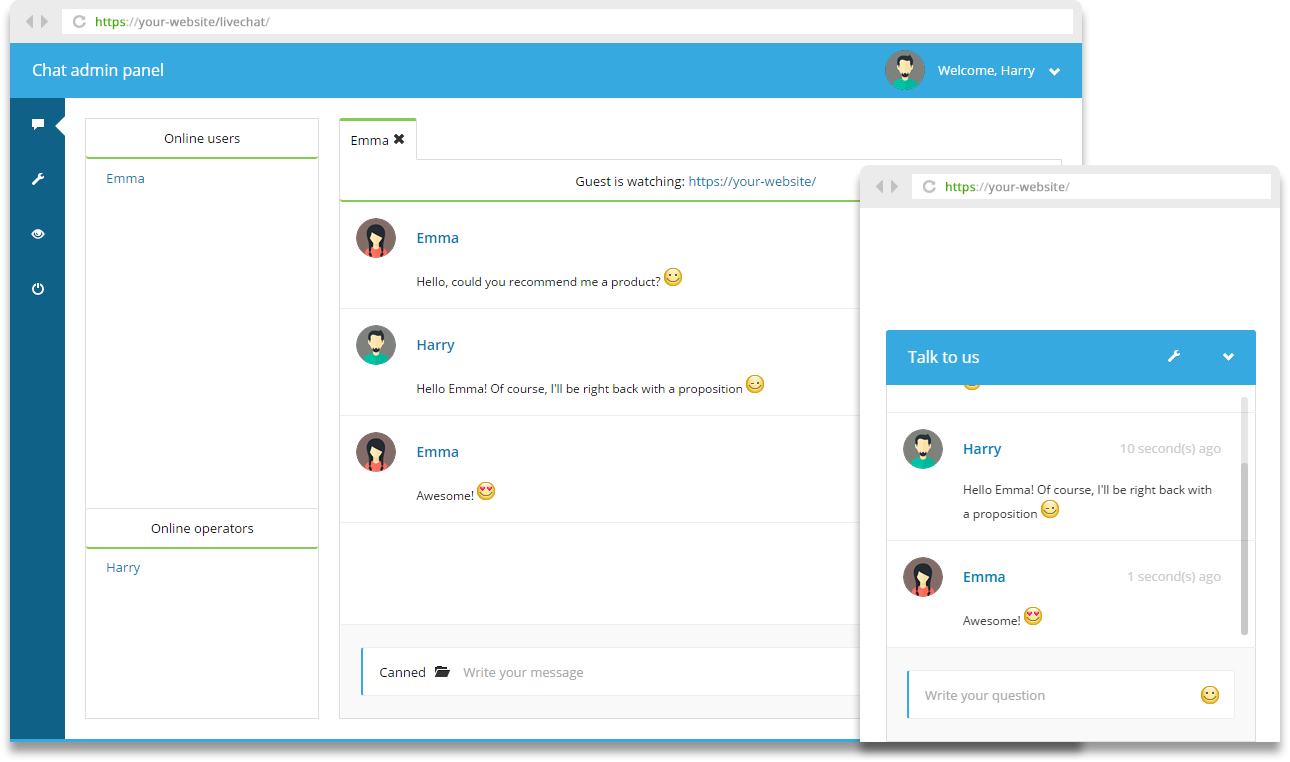Select Emma from the Online users list
This screenshot has width=1290, height=762.
click(125, 178)
